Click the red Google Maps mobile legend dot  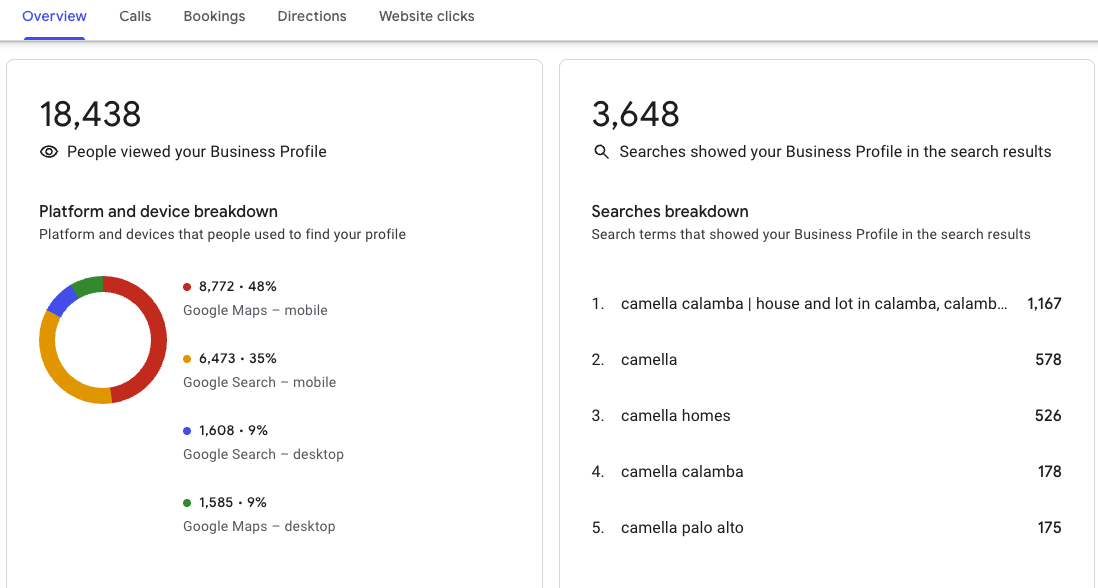(x=187, y=287)
